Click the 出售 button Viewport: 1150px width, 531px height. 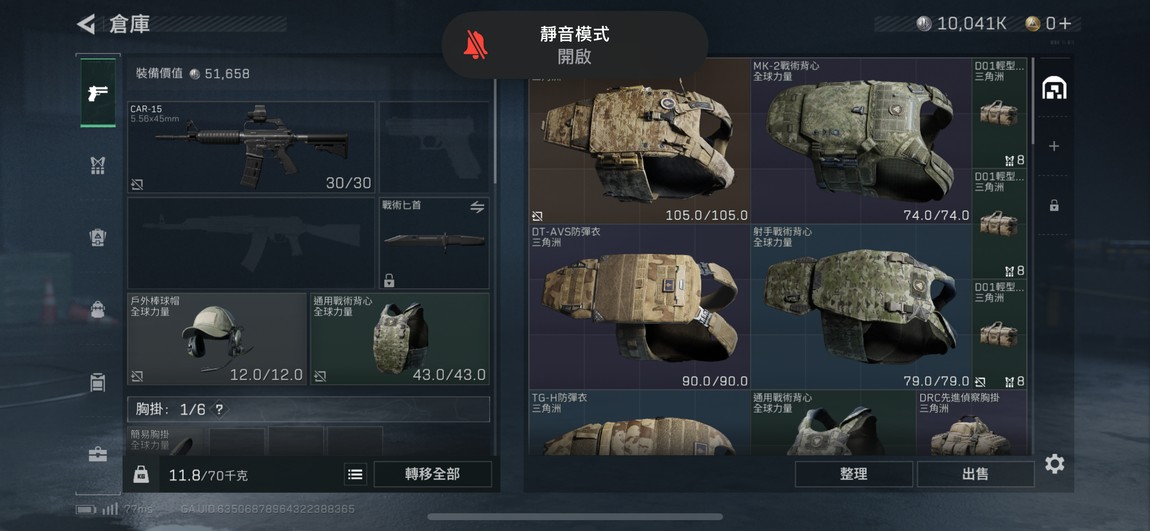tap(975, 474)
